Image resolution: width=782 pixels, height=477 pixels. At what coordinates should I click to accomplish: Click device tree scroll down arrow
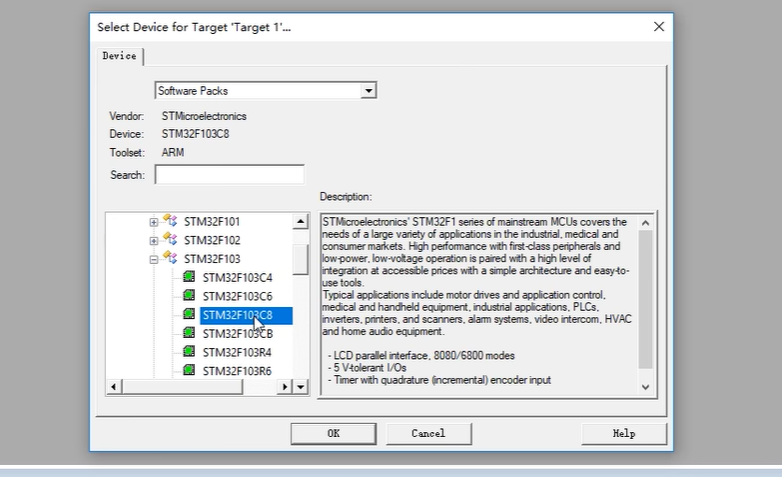click(x=300, y=387)
